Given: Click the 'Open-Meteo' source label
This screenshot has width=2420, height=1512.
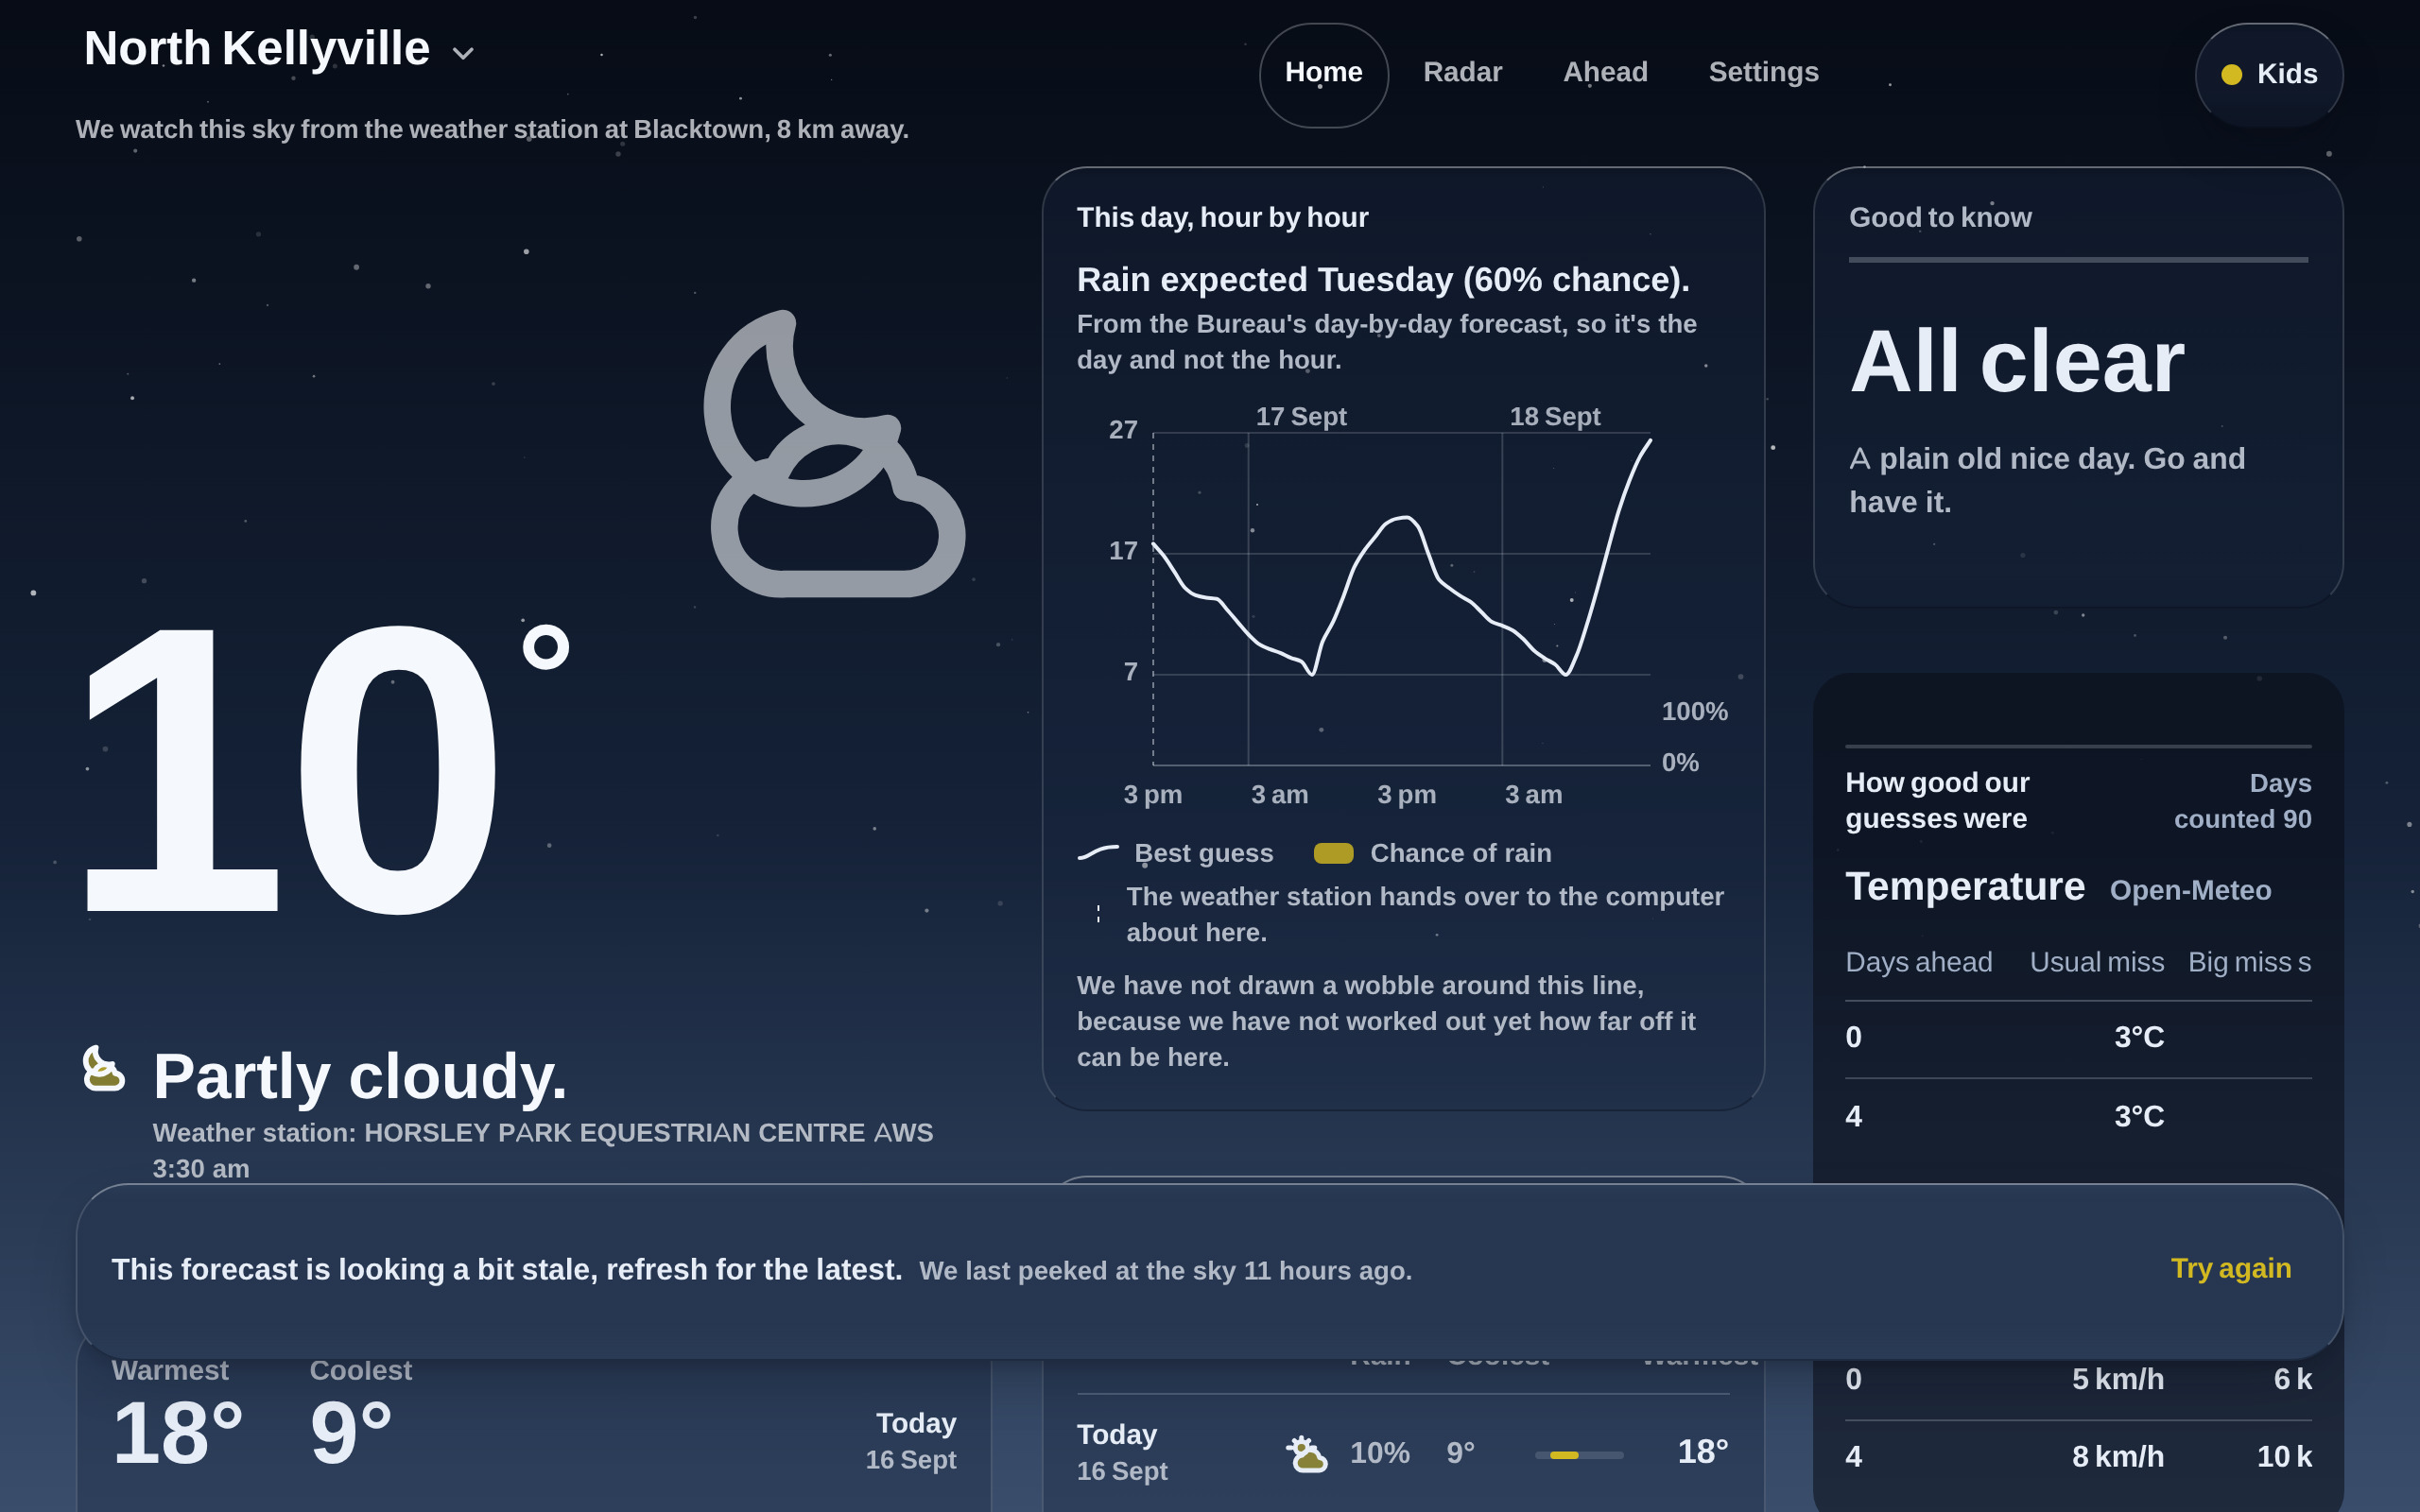Looking at the screenshot, I should click(2190, 890).
